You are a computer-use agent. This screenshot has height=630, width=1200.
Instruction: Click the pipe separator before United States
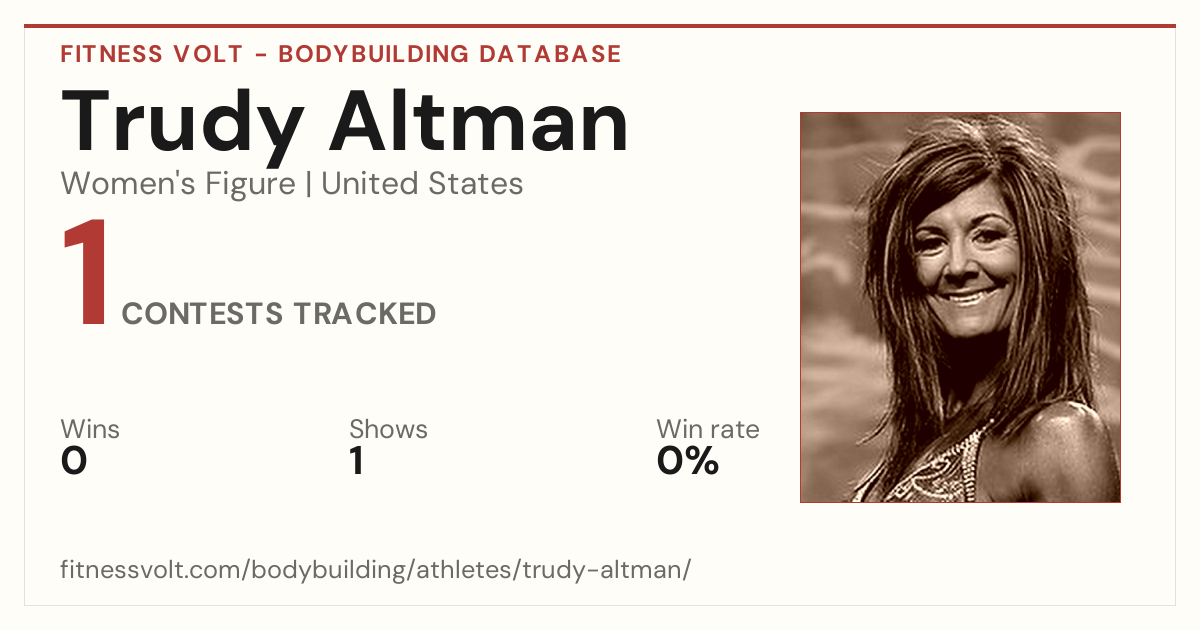309,185
